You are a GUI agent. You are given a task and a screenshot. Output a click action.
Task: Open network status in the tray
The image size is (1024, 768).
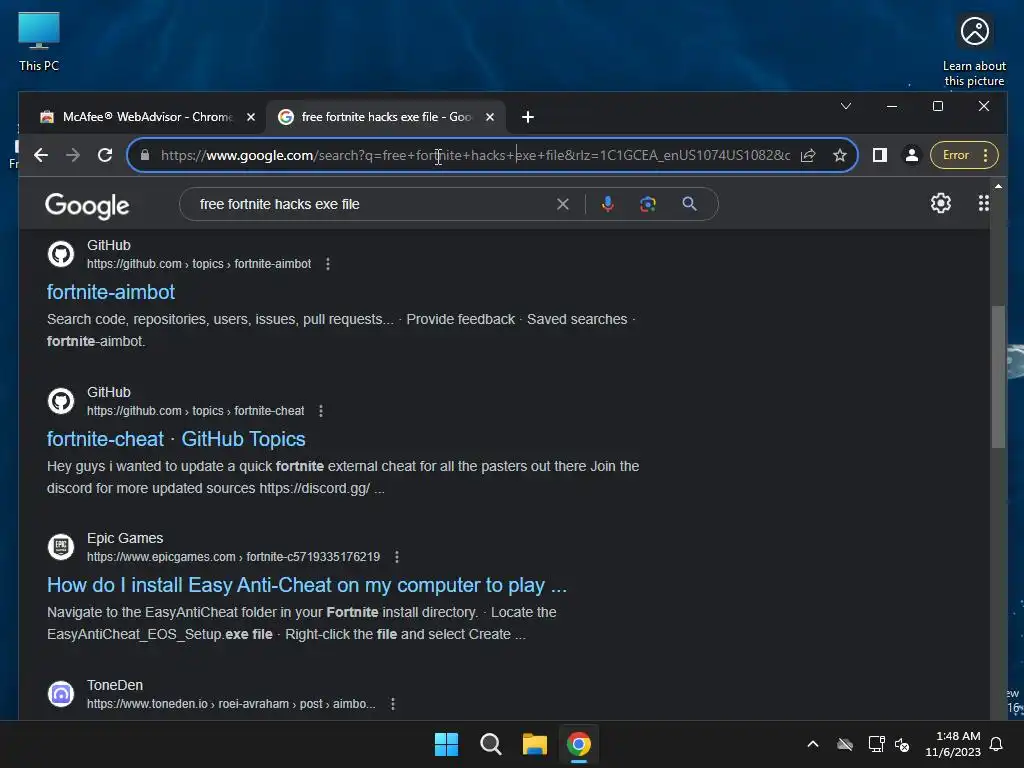[x=876, y=744]
